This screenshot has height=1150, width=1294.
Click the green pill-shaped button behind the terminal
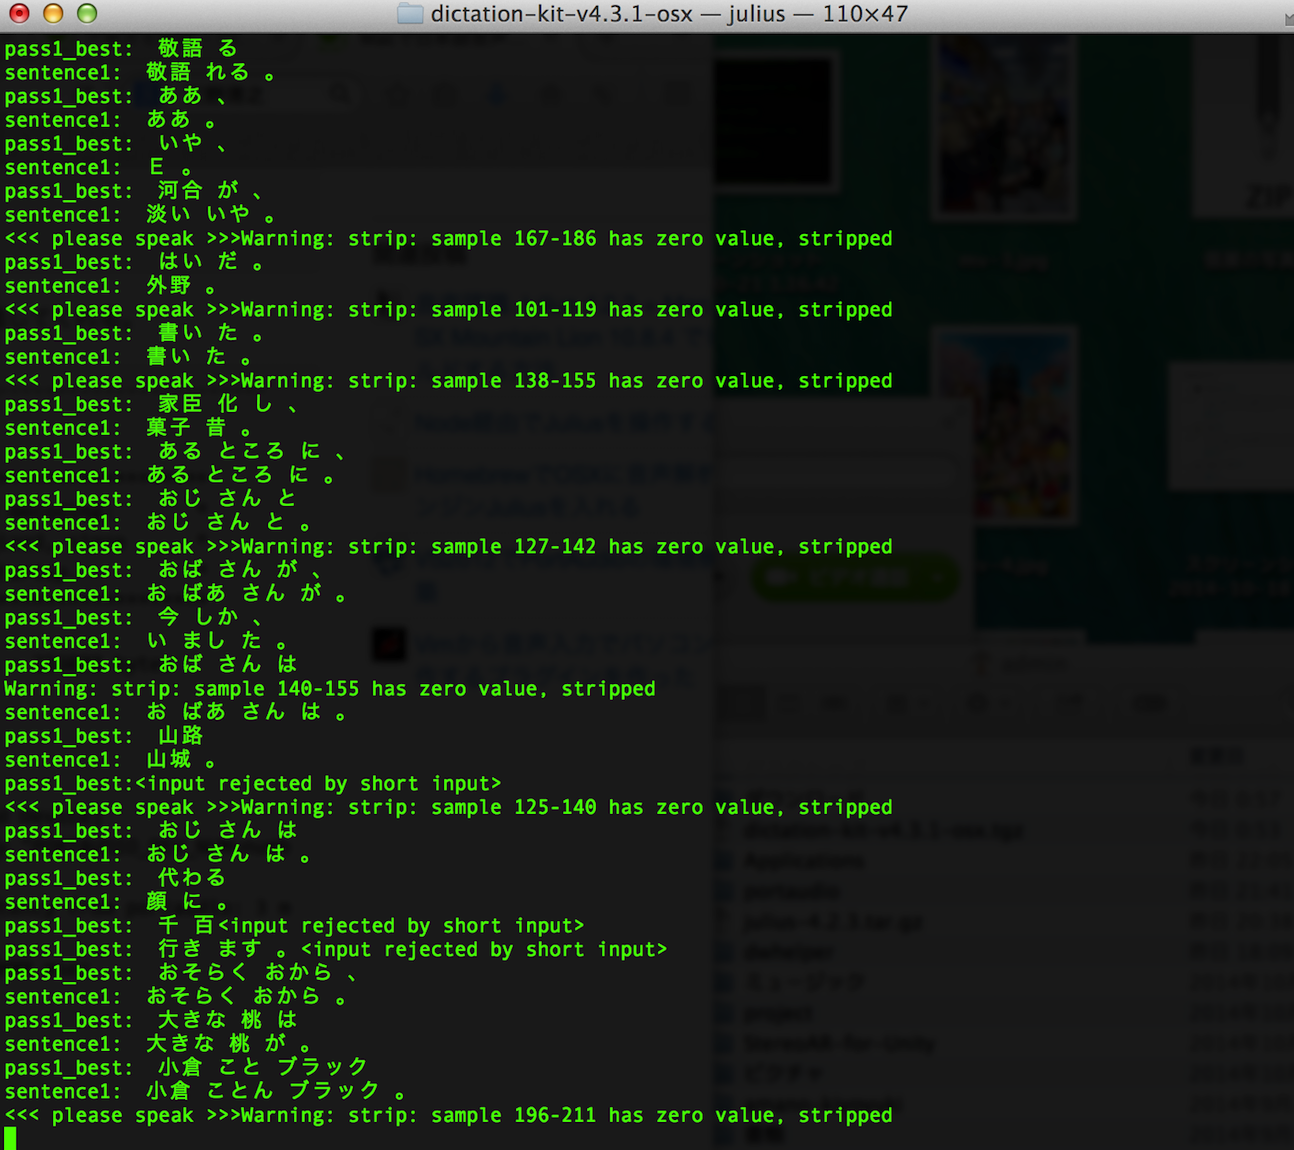(855, 577)
